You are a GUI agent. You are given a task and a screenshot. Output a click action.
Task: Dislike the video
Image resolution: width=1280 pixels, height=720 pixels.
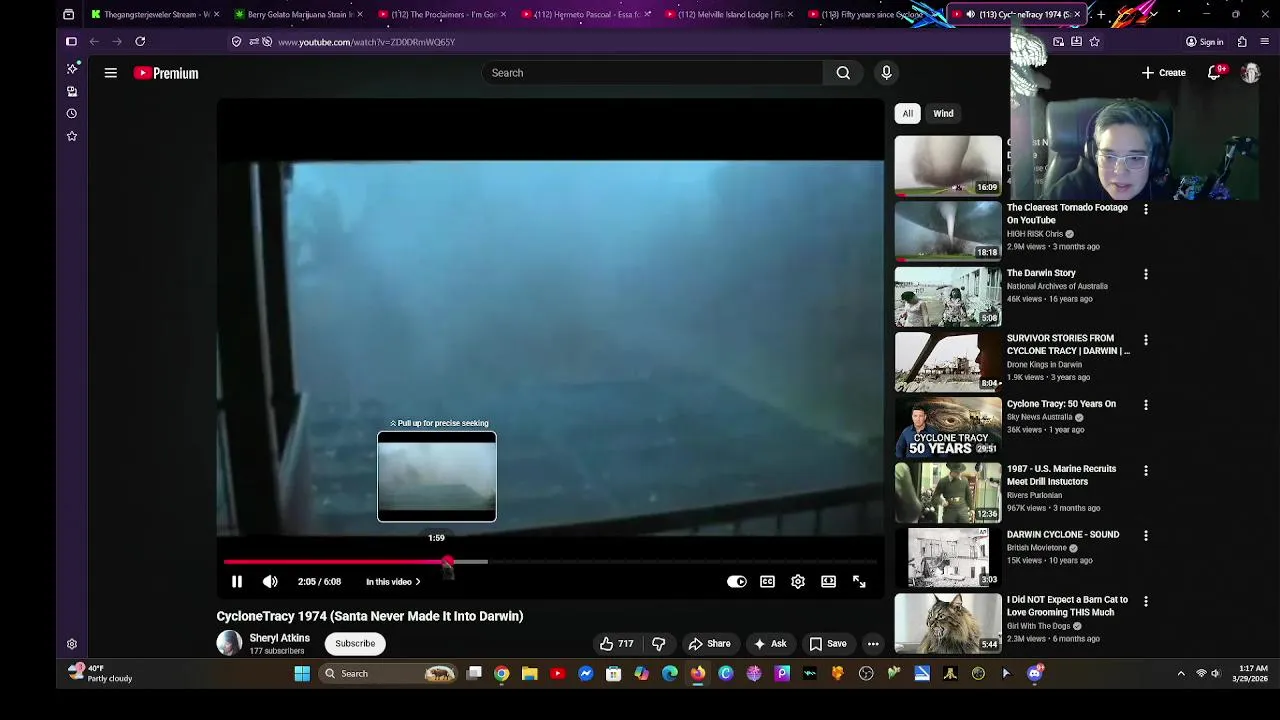(x=658, y=644)
